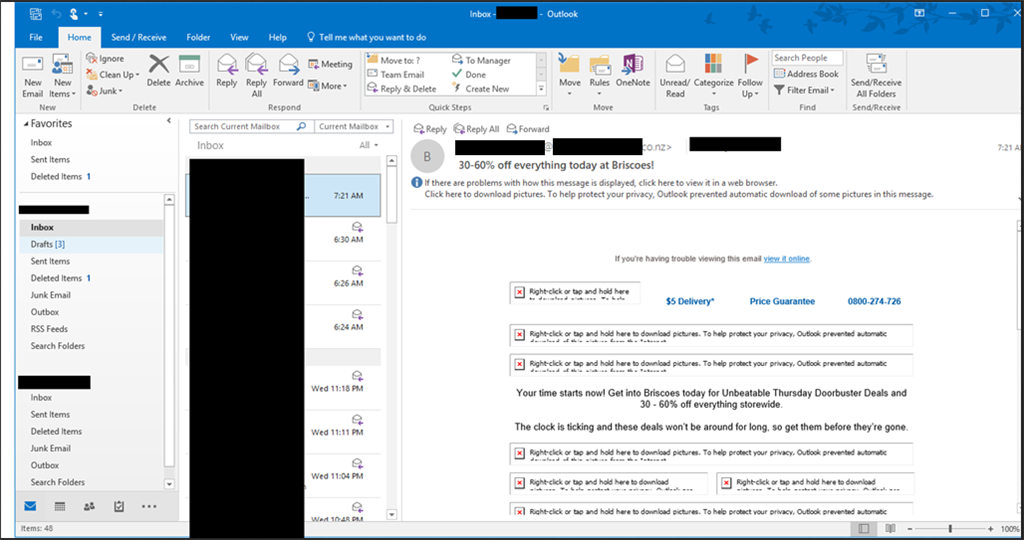
Task: Open Clean Up dropdown
Action: (113, 74)
